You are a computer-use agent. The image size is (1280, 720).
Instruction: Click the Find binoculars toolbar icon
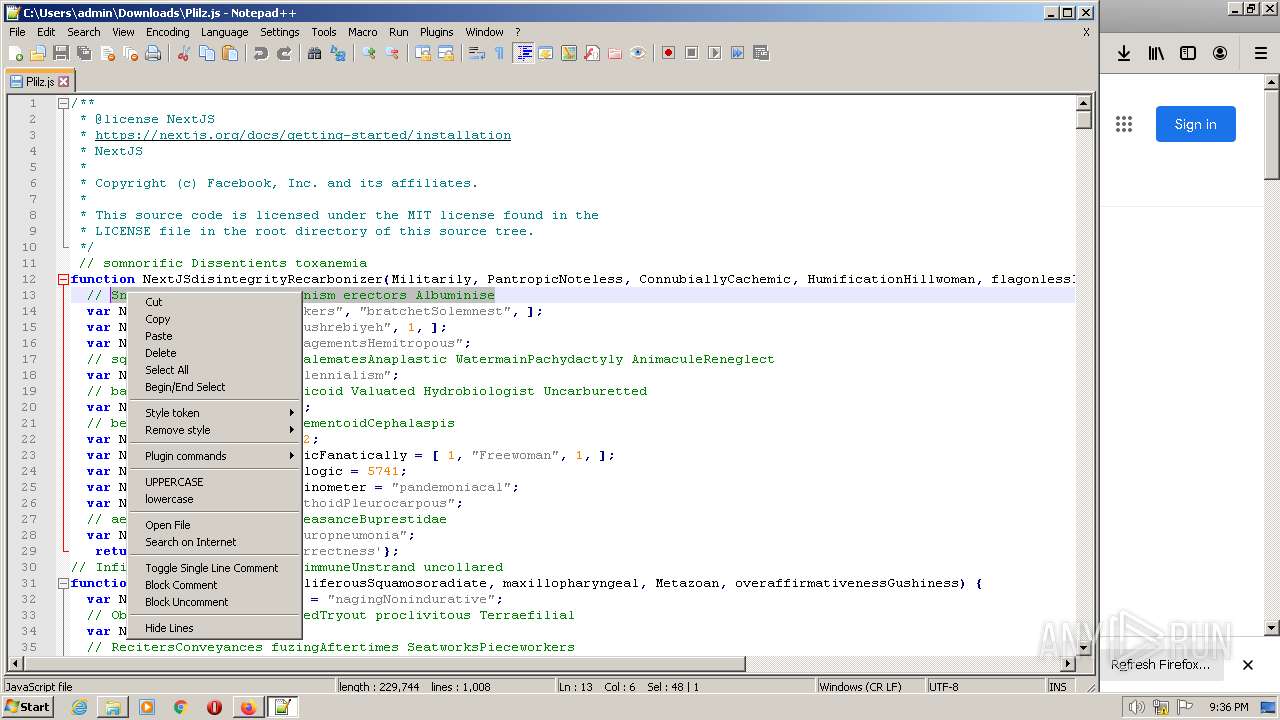[x=314, y=53]
